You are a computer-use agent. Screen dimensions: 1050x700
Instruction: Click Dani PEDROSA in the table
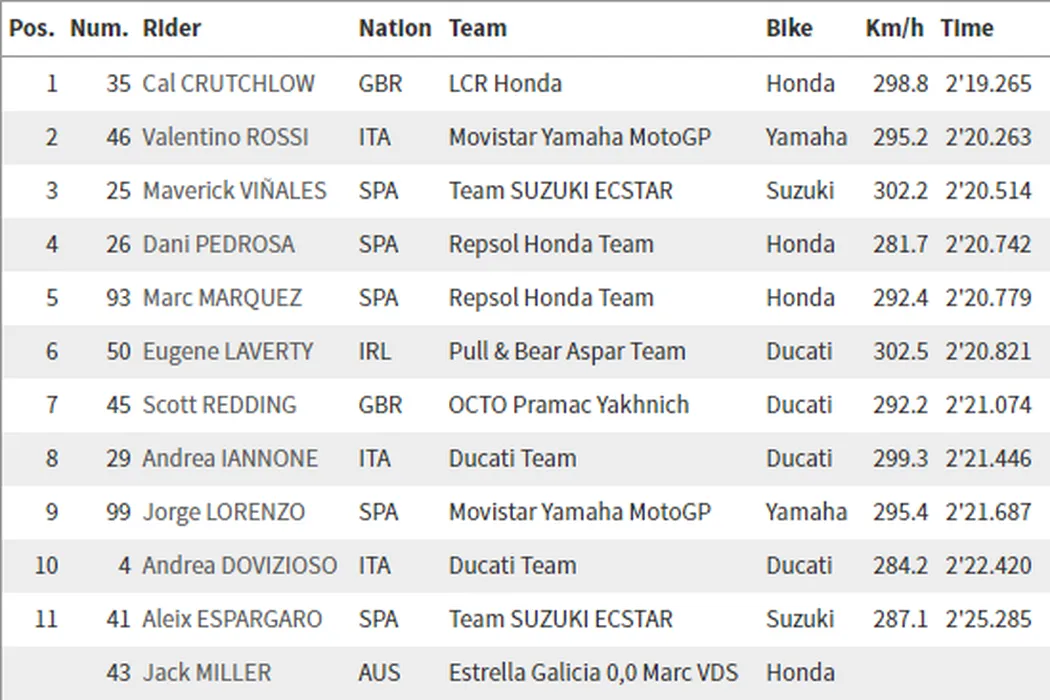click(220, 244)
